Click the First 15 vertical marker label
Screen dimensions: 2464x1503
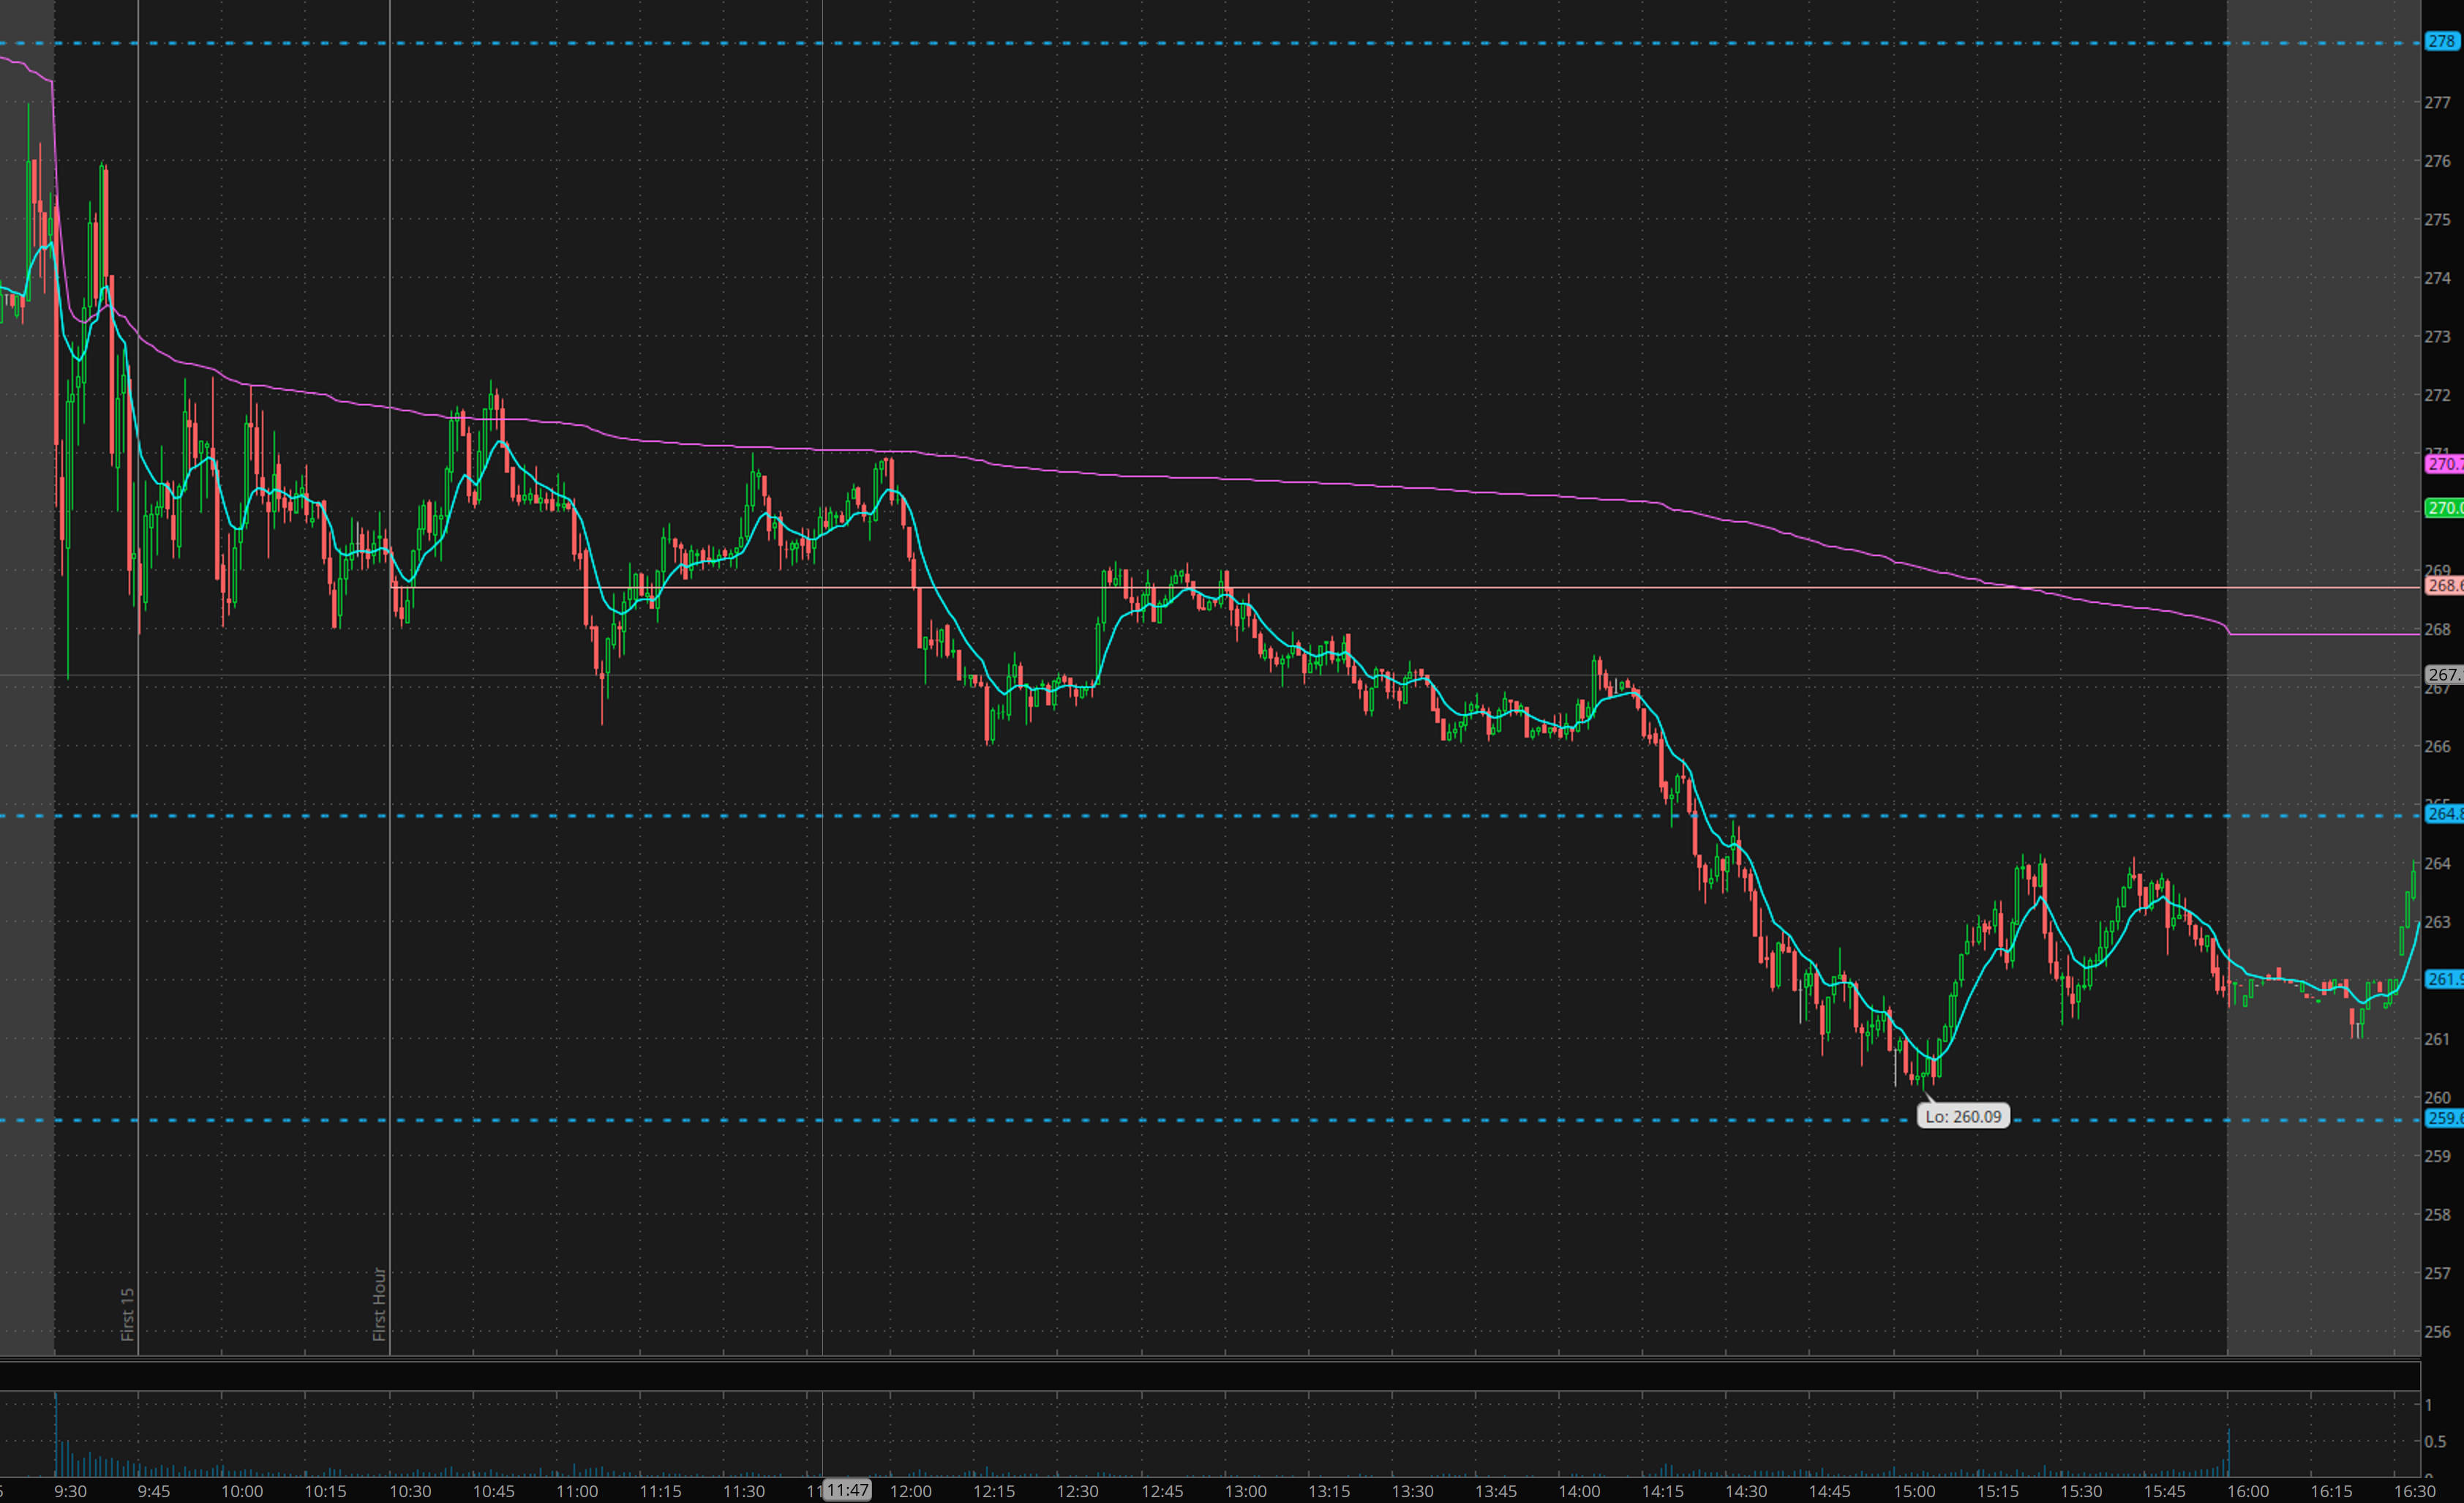click(x=128, y=1313)
